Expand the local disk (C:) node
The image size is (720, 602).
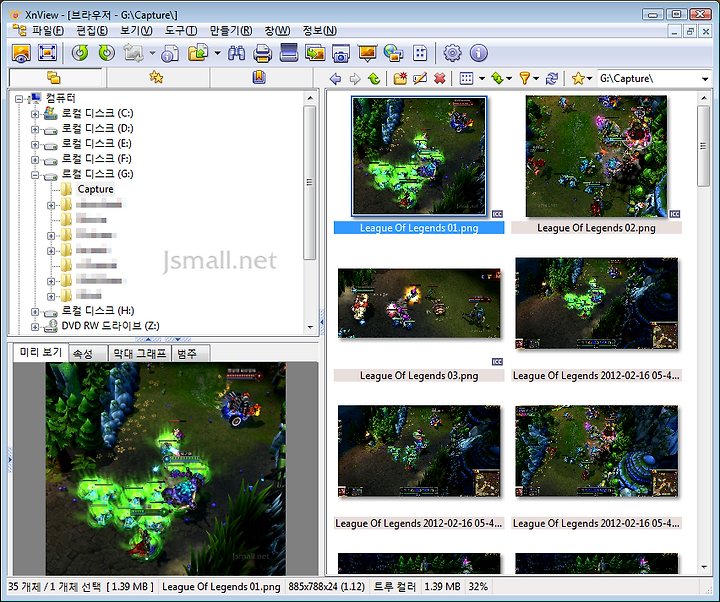pos(35,114)
